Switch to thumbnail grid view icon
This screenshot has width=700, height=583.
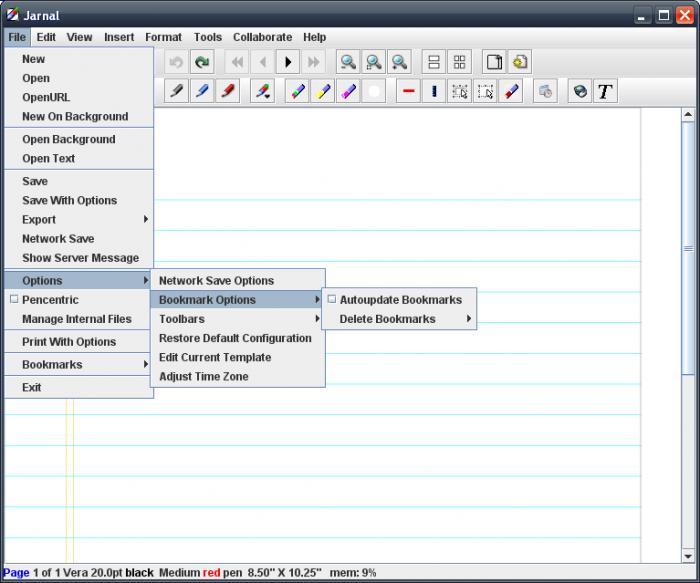pos(459,62)
